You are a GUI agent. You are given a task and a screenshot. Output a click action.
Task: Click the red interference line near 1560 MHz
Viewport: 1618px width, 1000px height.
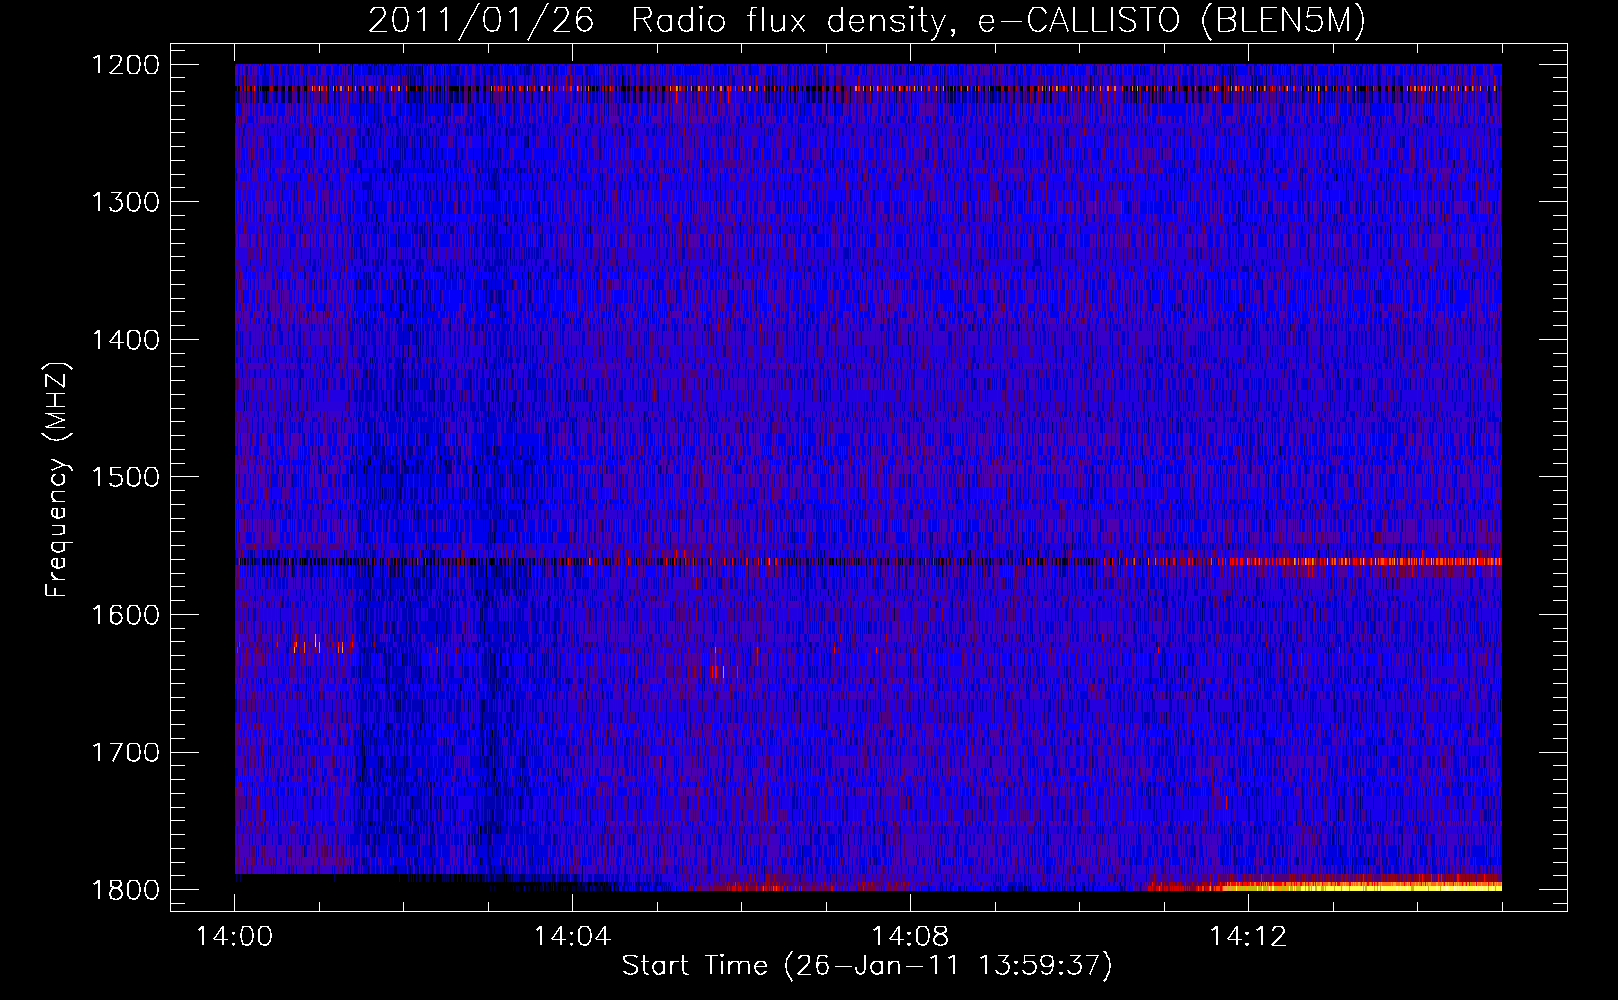coord(868,562)
